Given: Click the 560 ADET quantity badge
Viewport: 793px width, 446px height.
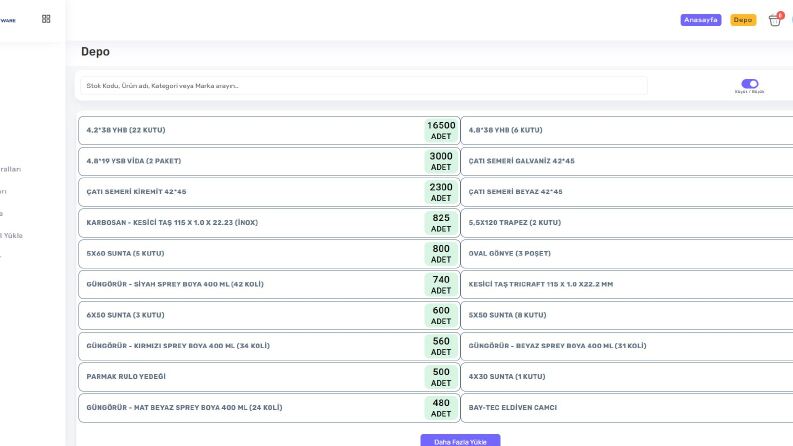Looking at the screenshot, I should pos(441,346).
